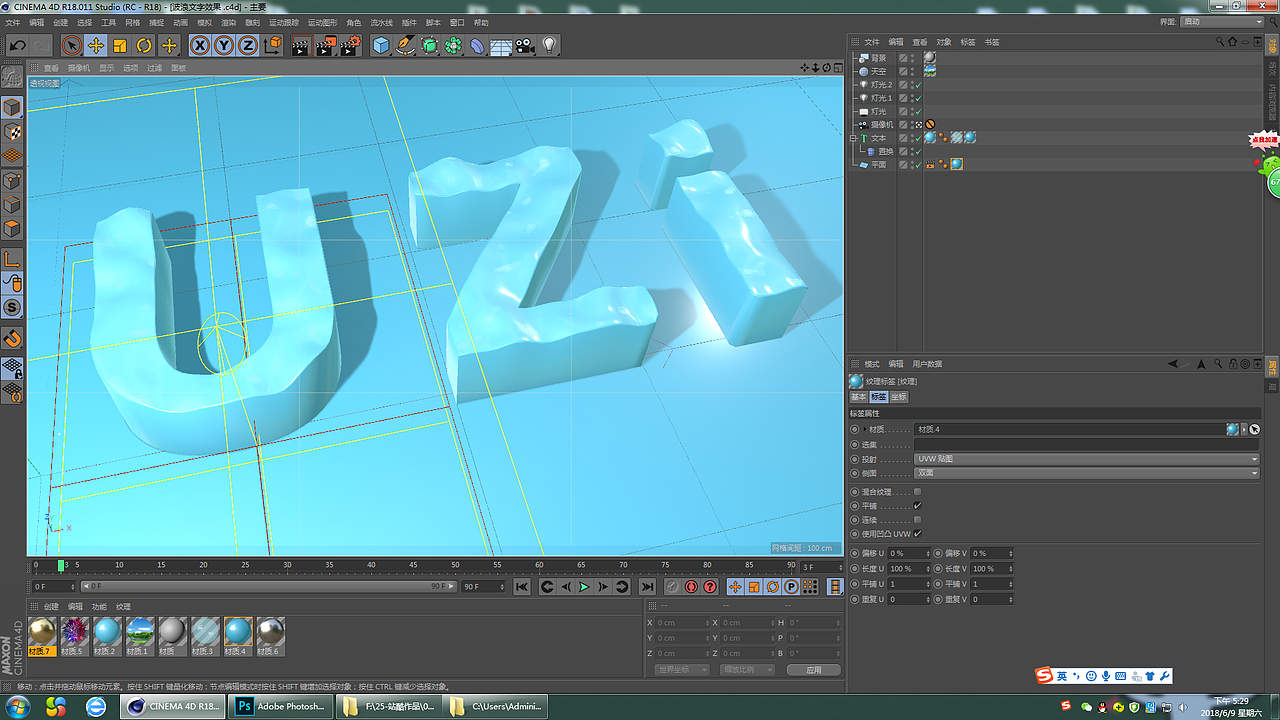Select the Rotate tool in the toolbar

(x=145, y=45)
